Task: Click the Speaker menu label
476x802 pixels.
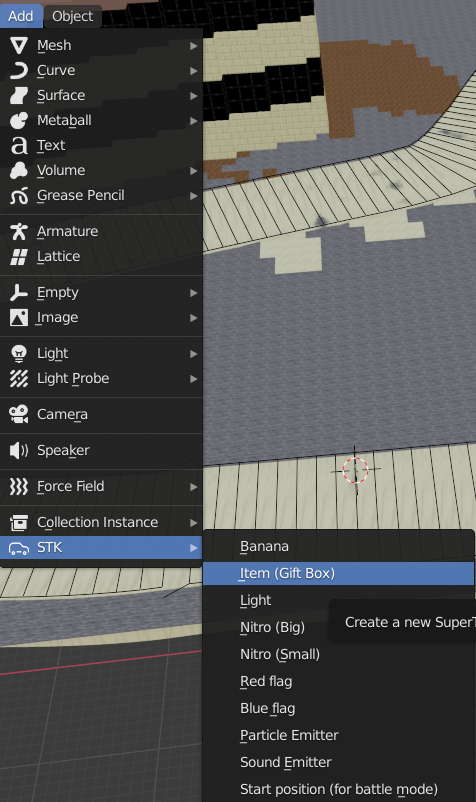Action: pyautogui.click(x=63, y=451)
